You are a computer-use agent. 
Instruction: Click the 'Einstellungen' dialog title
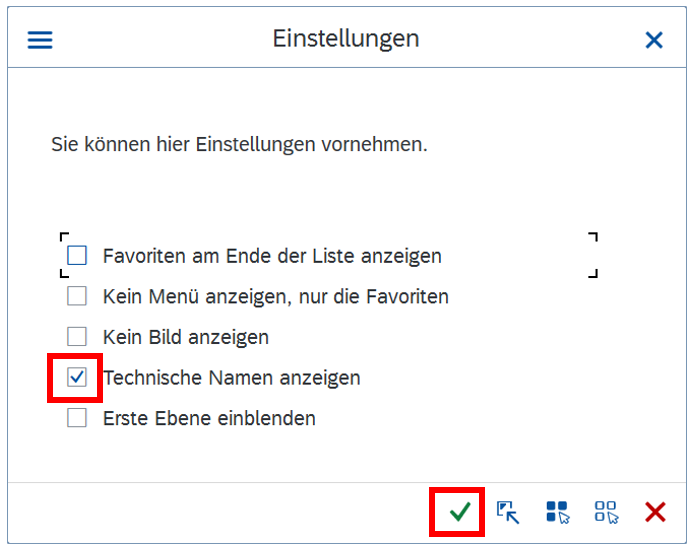point(346,39)
